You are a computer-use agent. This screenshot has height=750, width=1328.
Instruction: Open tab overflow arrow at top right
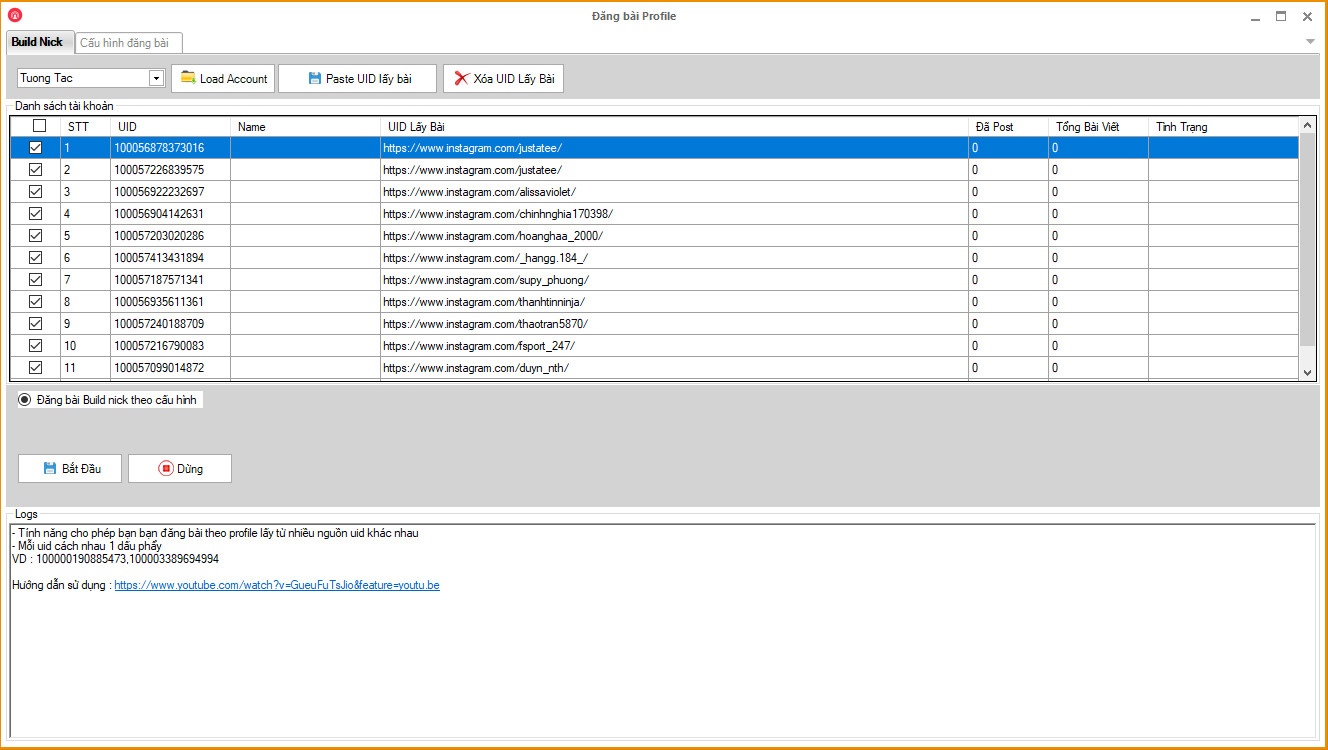1310,42
